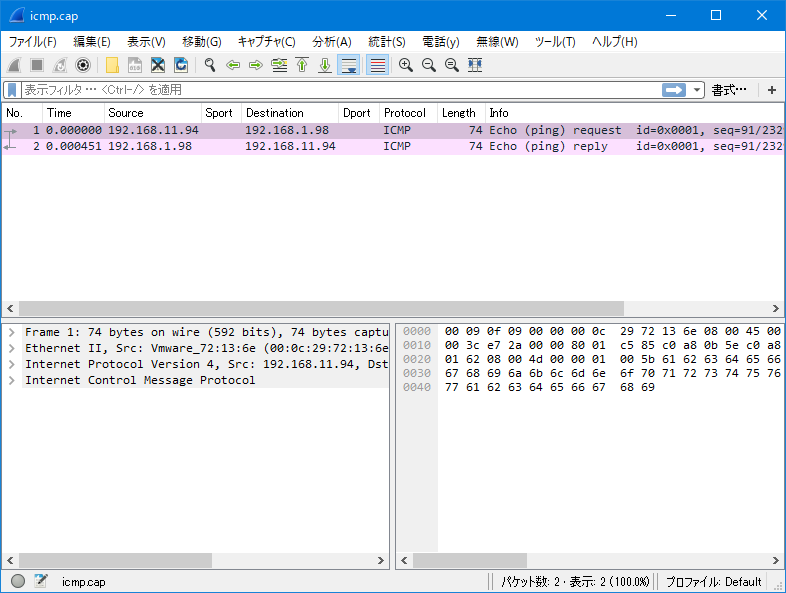The image size is (786, 593).
Task: Toggle auto-scroll during live capture
Action: 348,65
